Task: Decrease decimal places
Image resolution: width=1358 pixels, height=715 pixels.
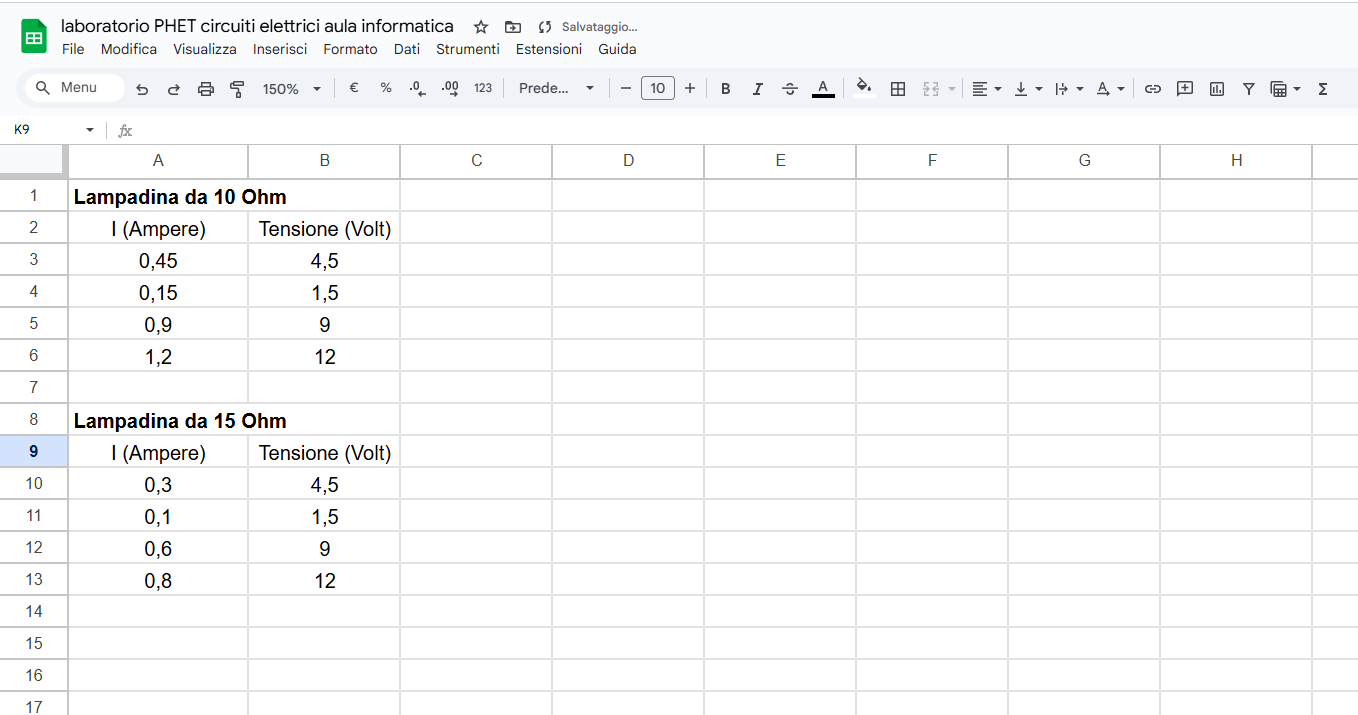Action: (x=418, y=89)
